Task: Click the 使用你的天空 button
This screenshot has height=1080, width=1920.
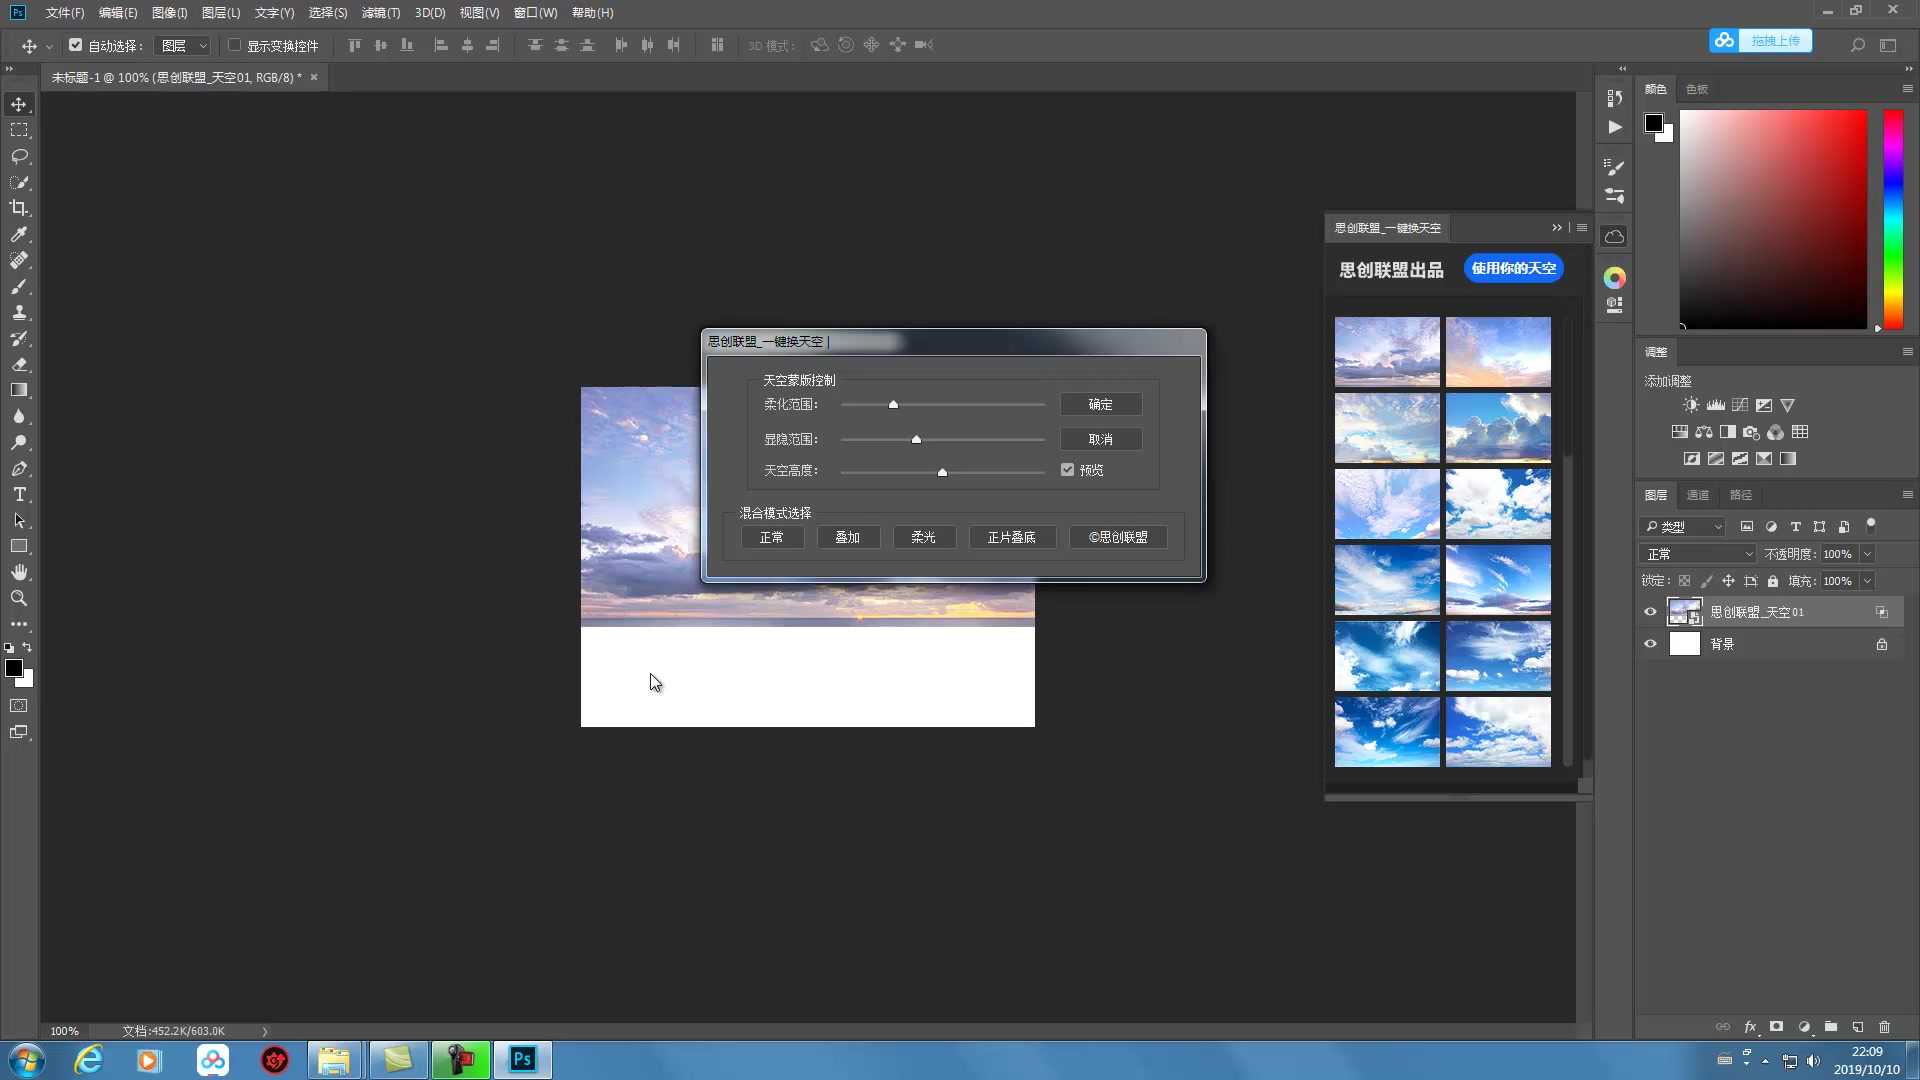Action: pos(1513,268)
